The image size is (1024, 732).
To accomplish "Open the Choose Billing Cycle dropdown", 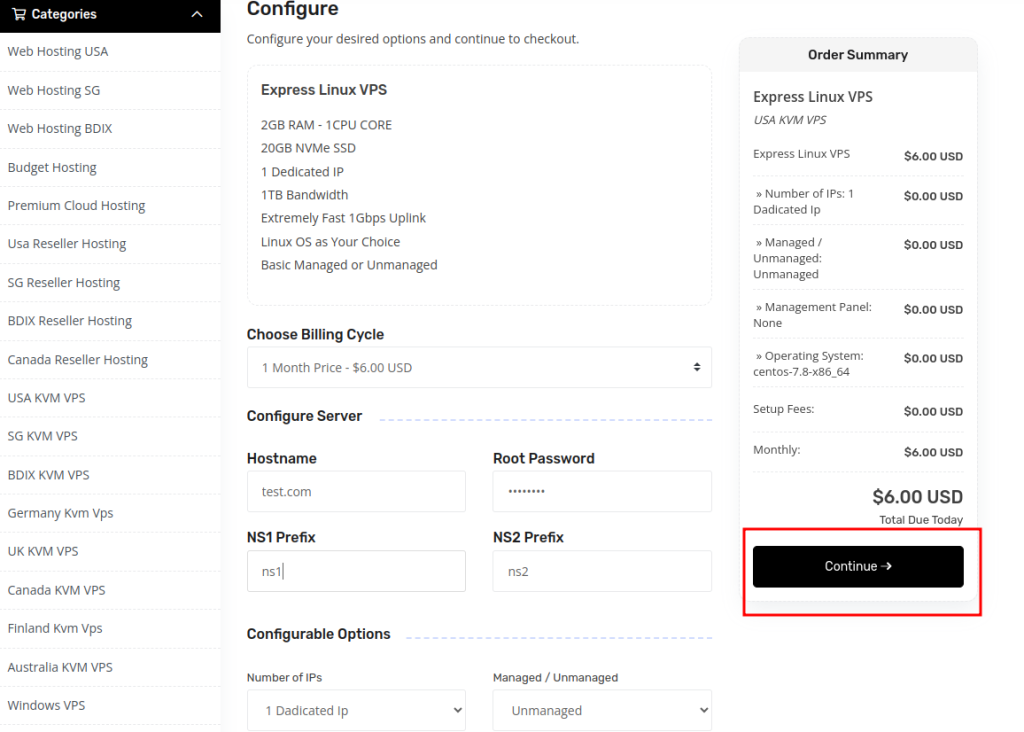I will click(479, 368).
